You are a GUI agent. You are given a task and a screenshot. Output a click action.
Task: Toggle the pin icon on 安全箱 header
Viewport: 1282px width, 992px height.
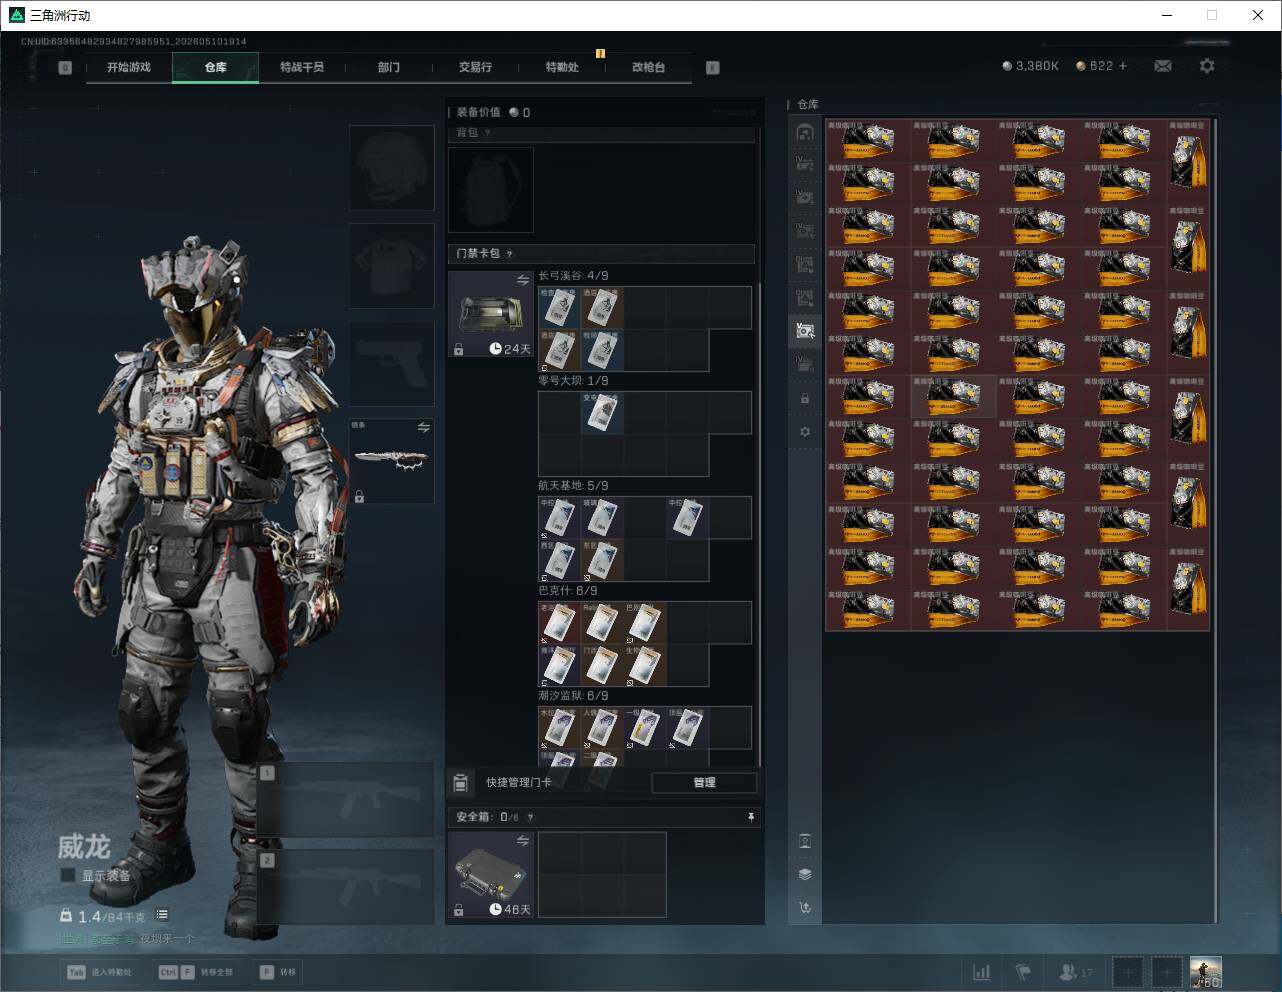[751, 817]
